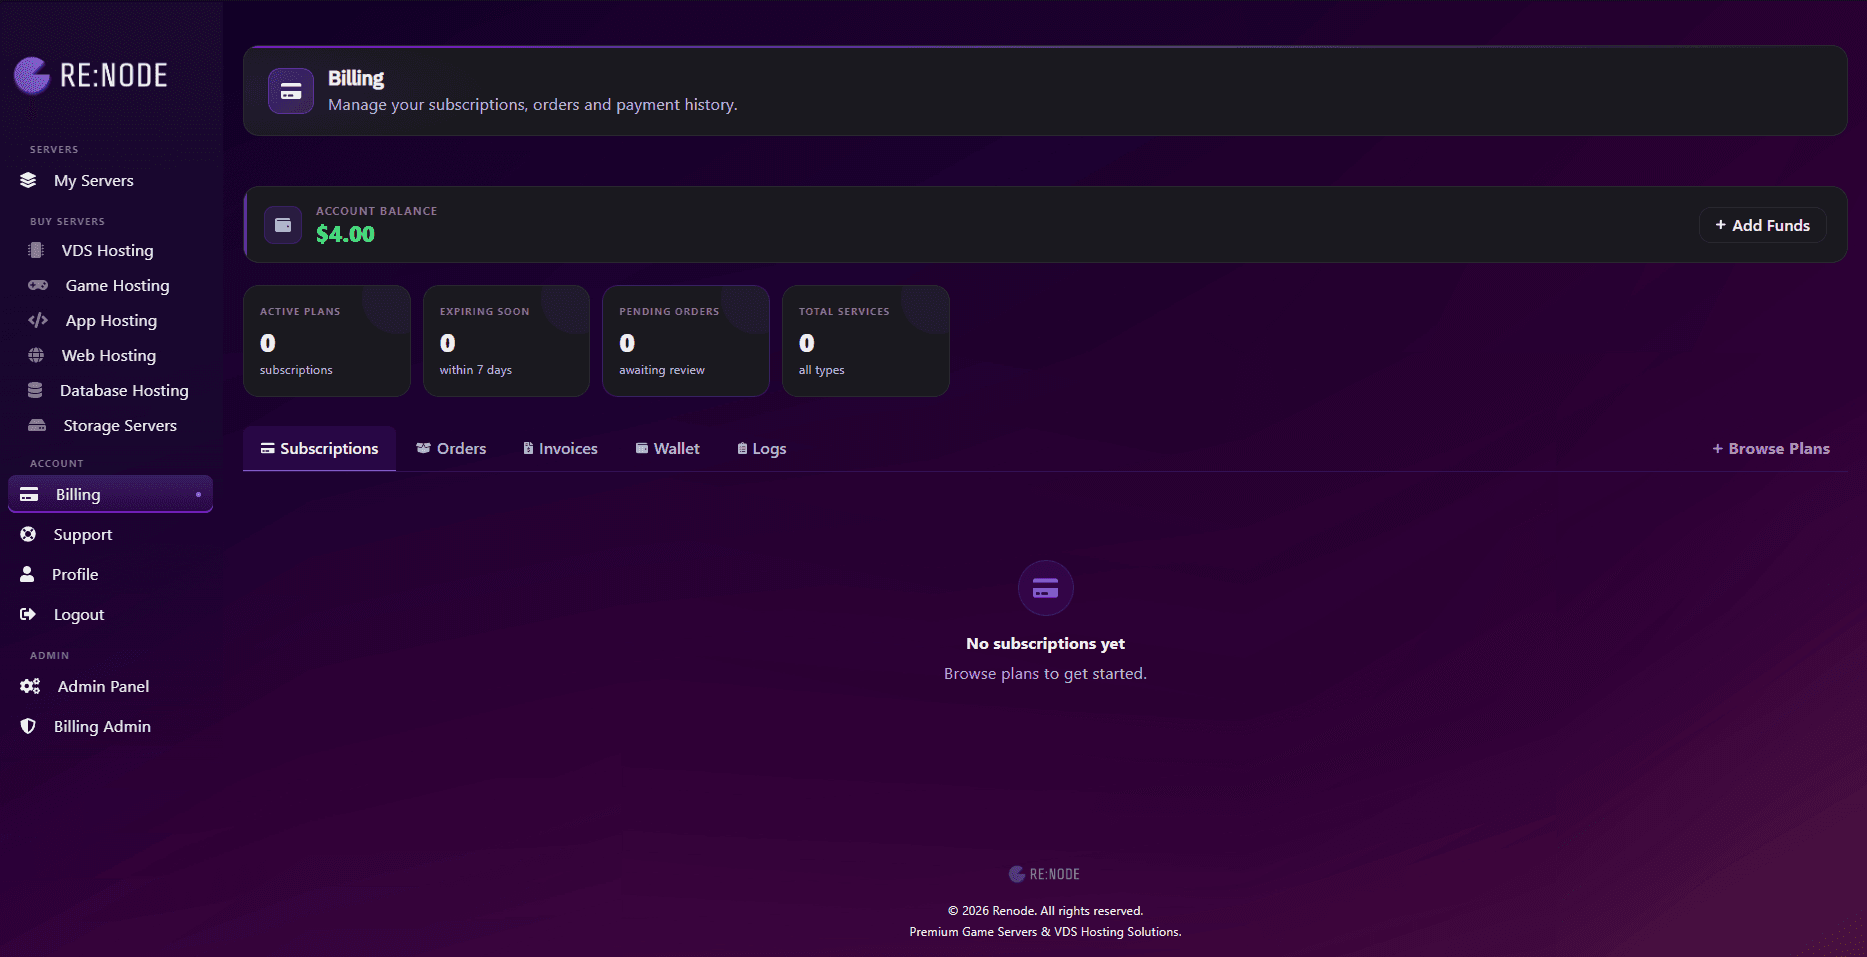
Task: Click the App Hosting code brackets icon
Action: (38, 320)
